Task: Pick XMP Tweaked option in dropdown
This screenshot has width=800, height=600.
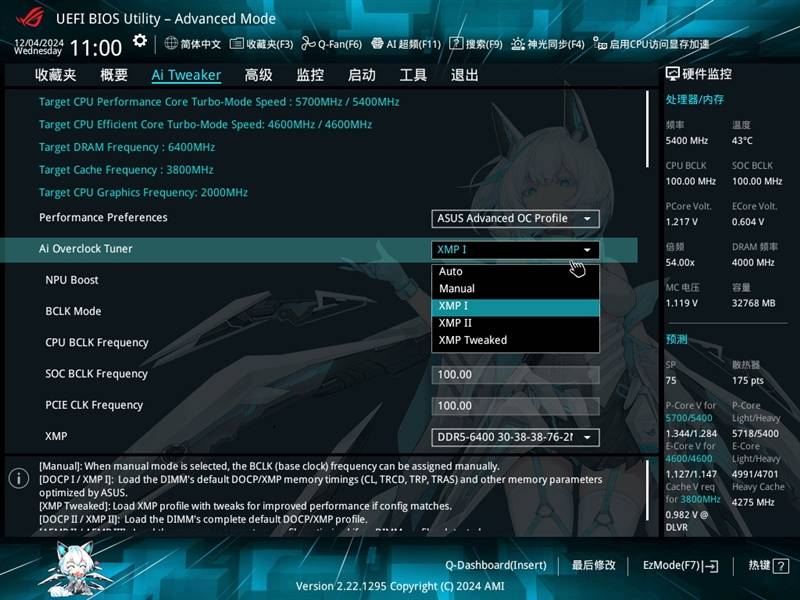Action: (472, 340)
